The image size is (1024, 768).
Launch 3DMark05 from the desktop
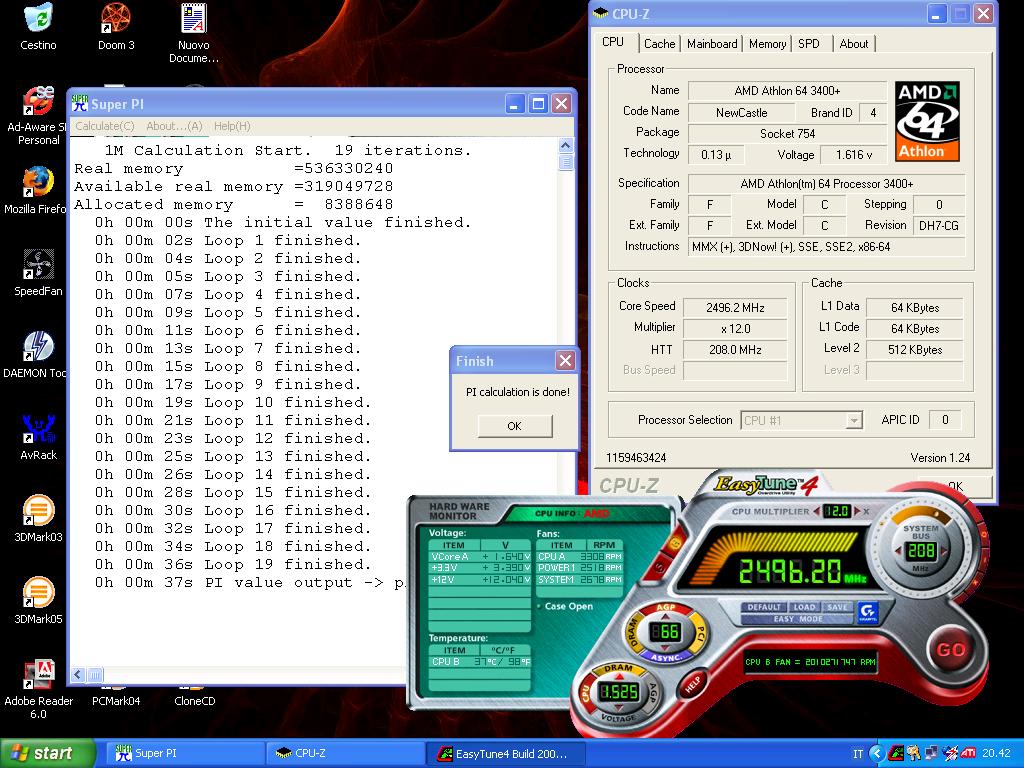tap(38, 600)
